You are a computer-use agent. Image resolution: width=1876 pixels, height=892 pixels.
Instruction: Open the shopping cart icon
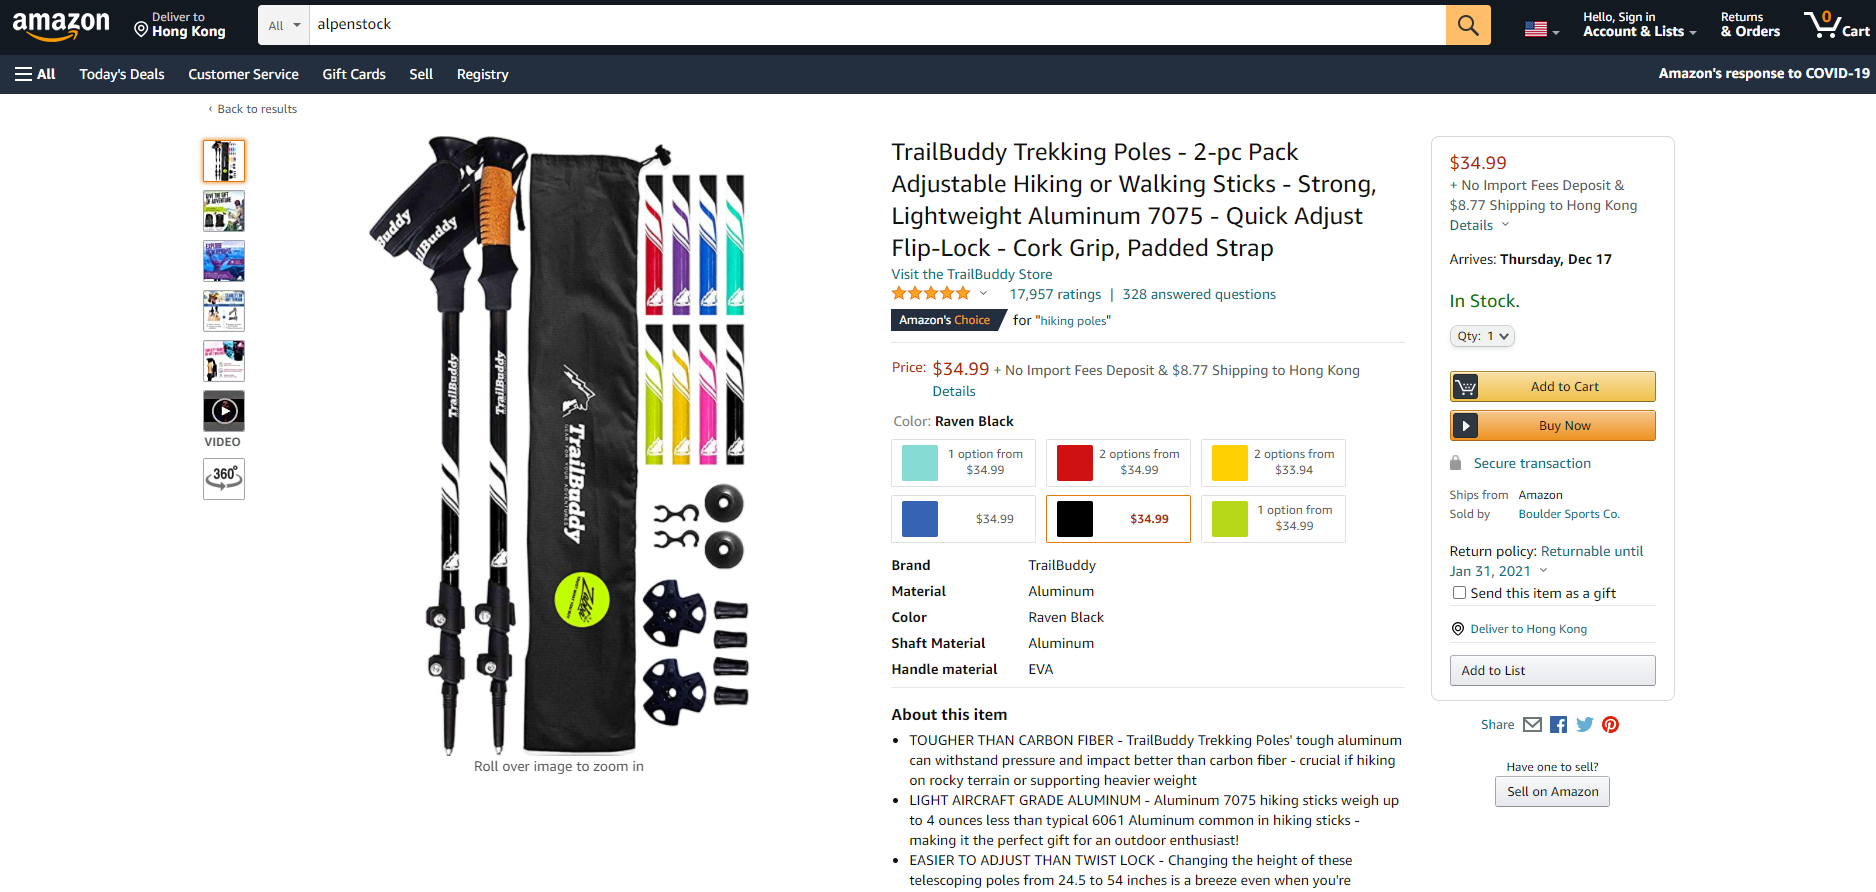tap(1836, 24)
